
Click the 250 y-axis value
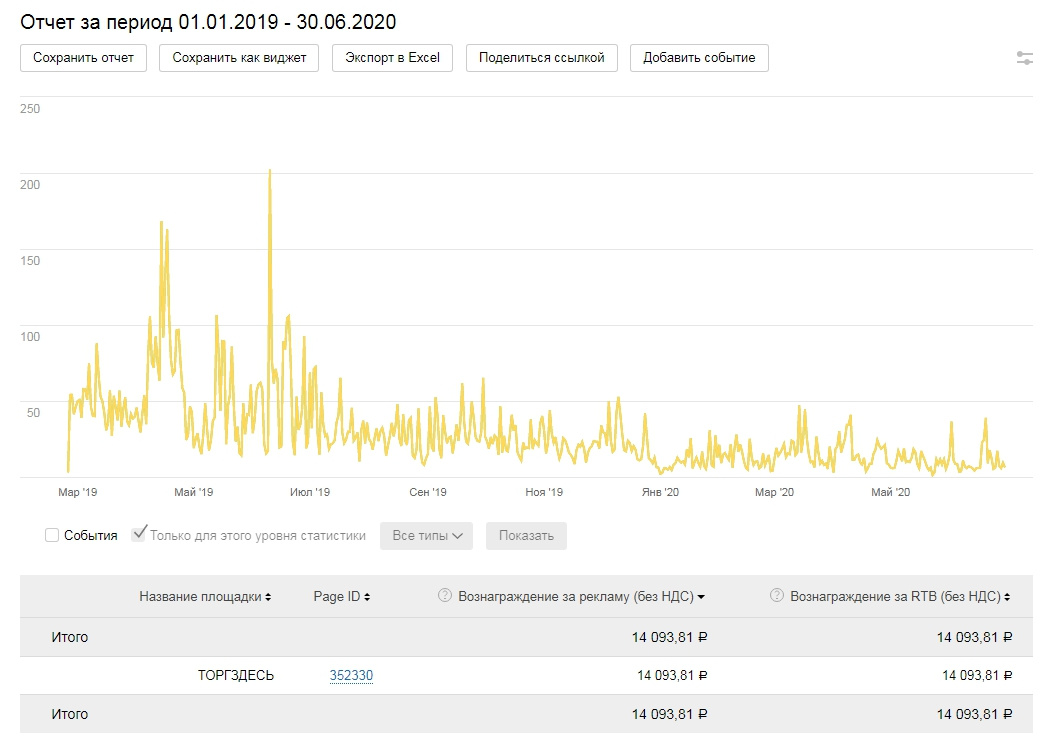pos(30,109)
